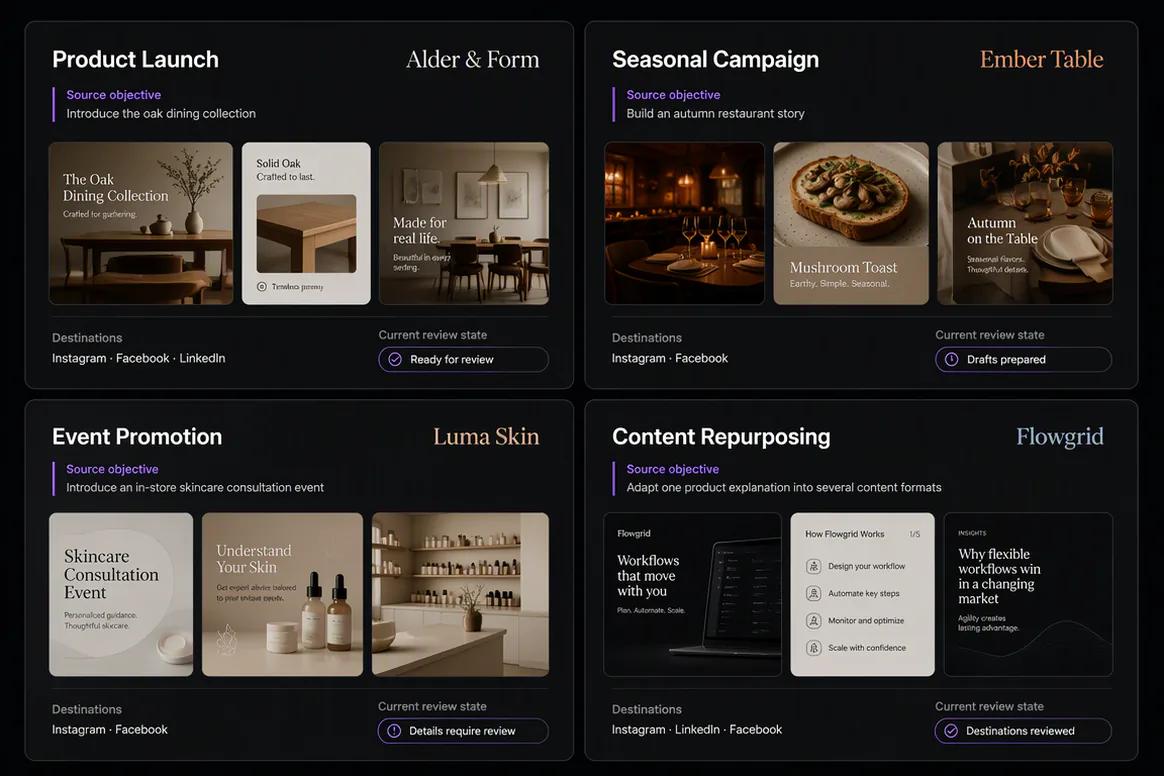Click the Monitor and optimize icon
Image resolution: width=1164 pixels, height=776 pixels.
pyautogui.click(x=814, y=621)
